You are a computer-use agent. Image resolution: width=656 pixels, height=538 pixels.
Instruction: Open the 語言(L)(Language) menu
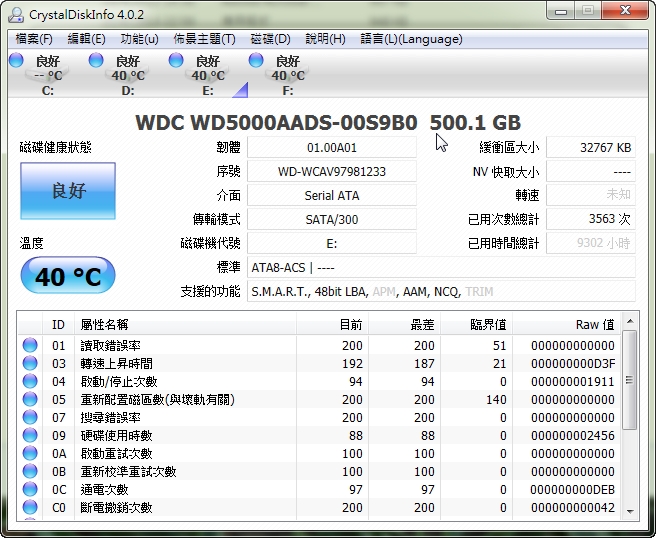click(411, 39)
